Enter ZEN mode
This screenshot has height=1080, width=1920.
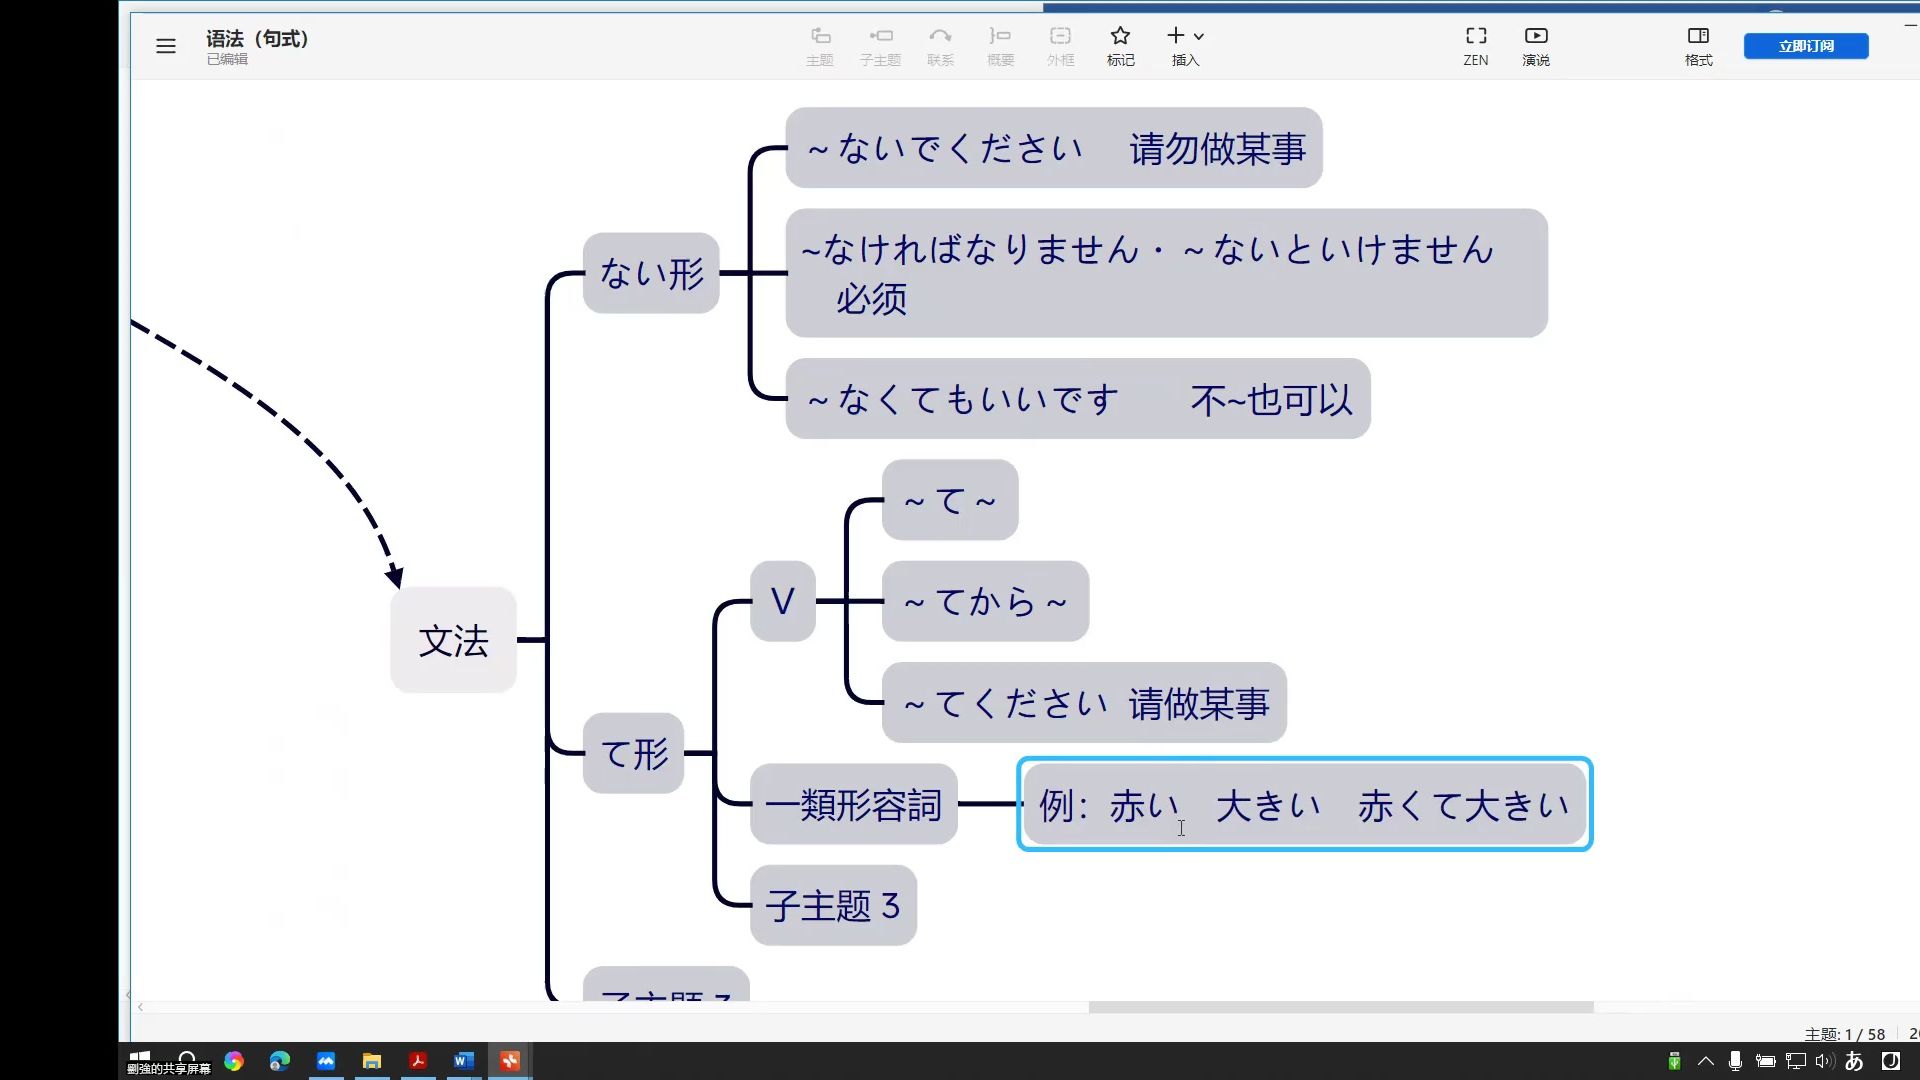click(1476, 45)
